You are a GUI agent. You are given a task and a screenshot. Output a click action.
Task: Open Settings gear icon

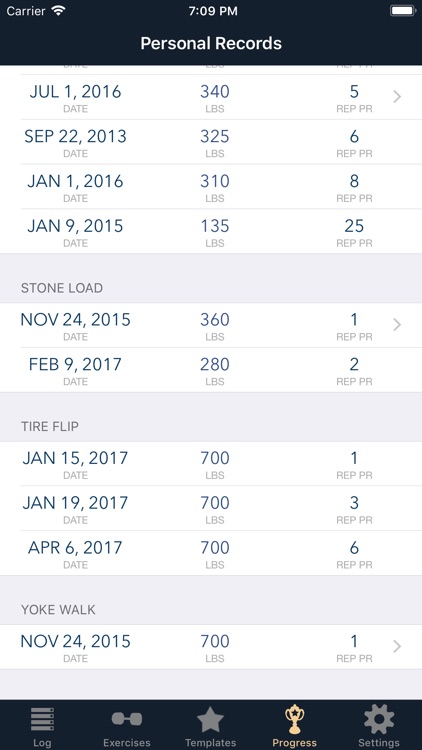tap(379, 719)
